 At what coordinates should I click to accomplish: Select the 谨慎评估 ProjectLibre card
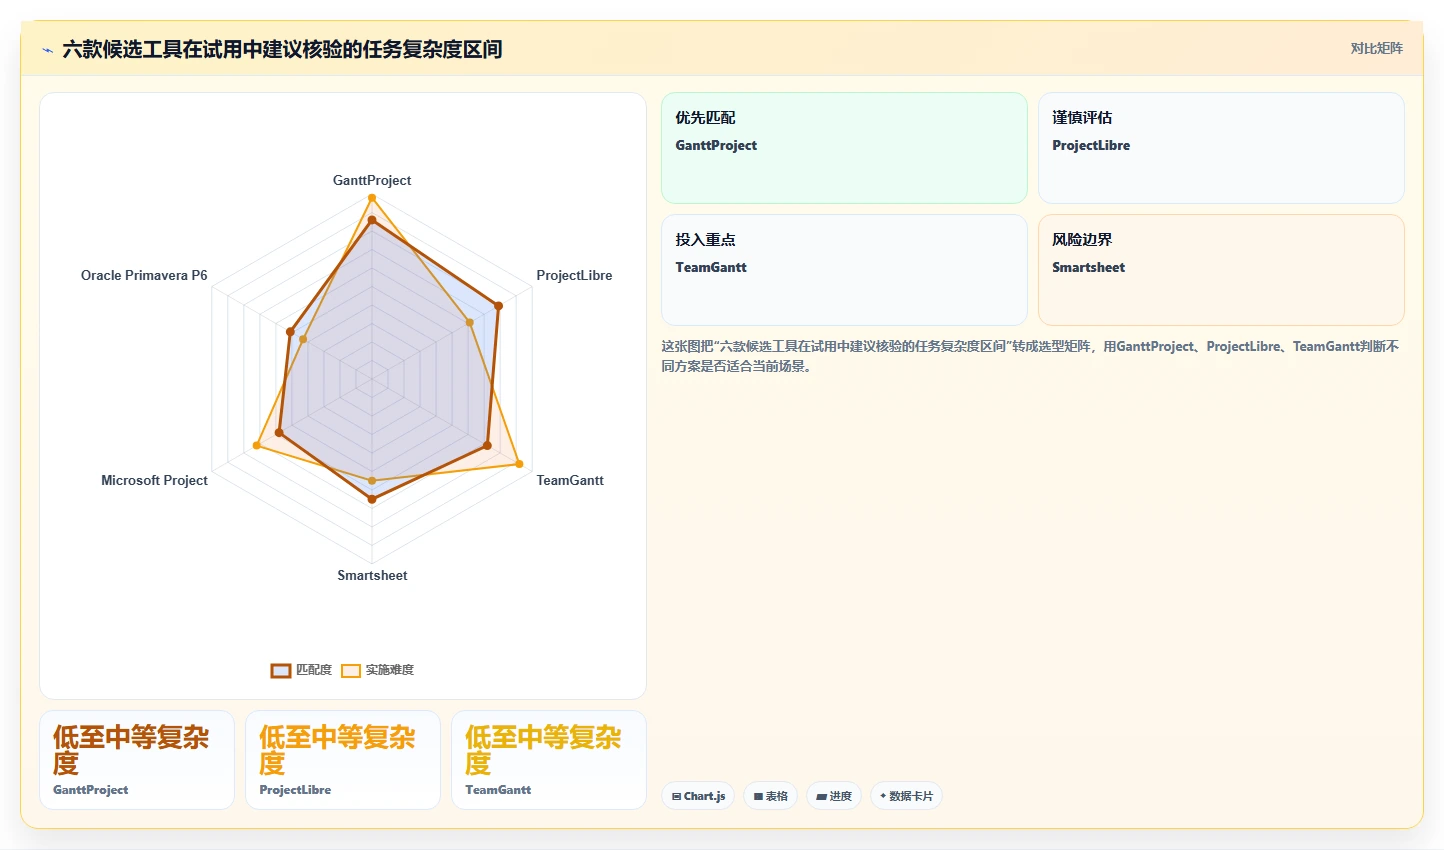pyautogui.click(x=1221, y=148)
